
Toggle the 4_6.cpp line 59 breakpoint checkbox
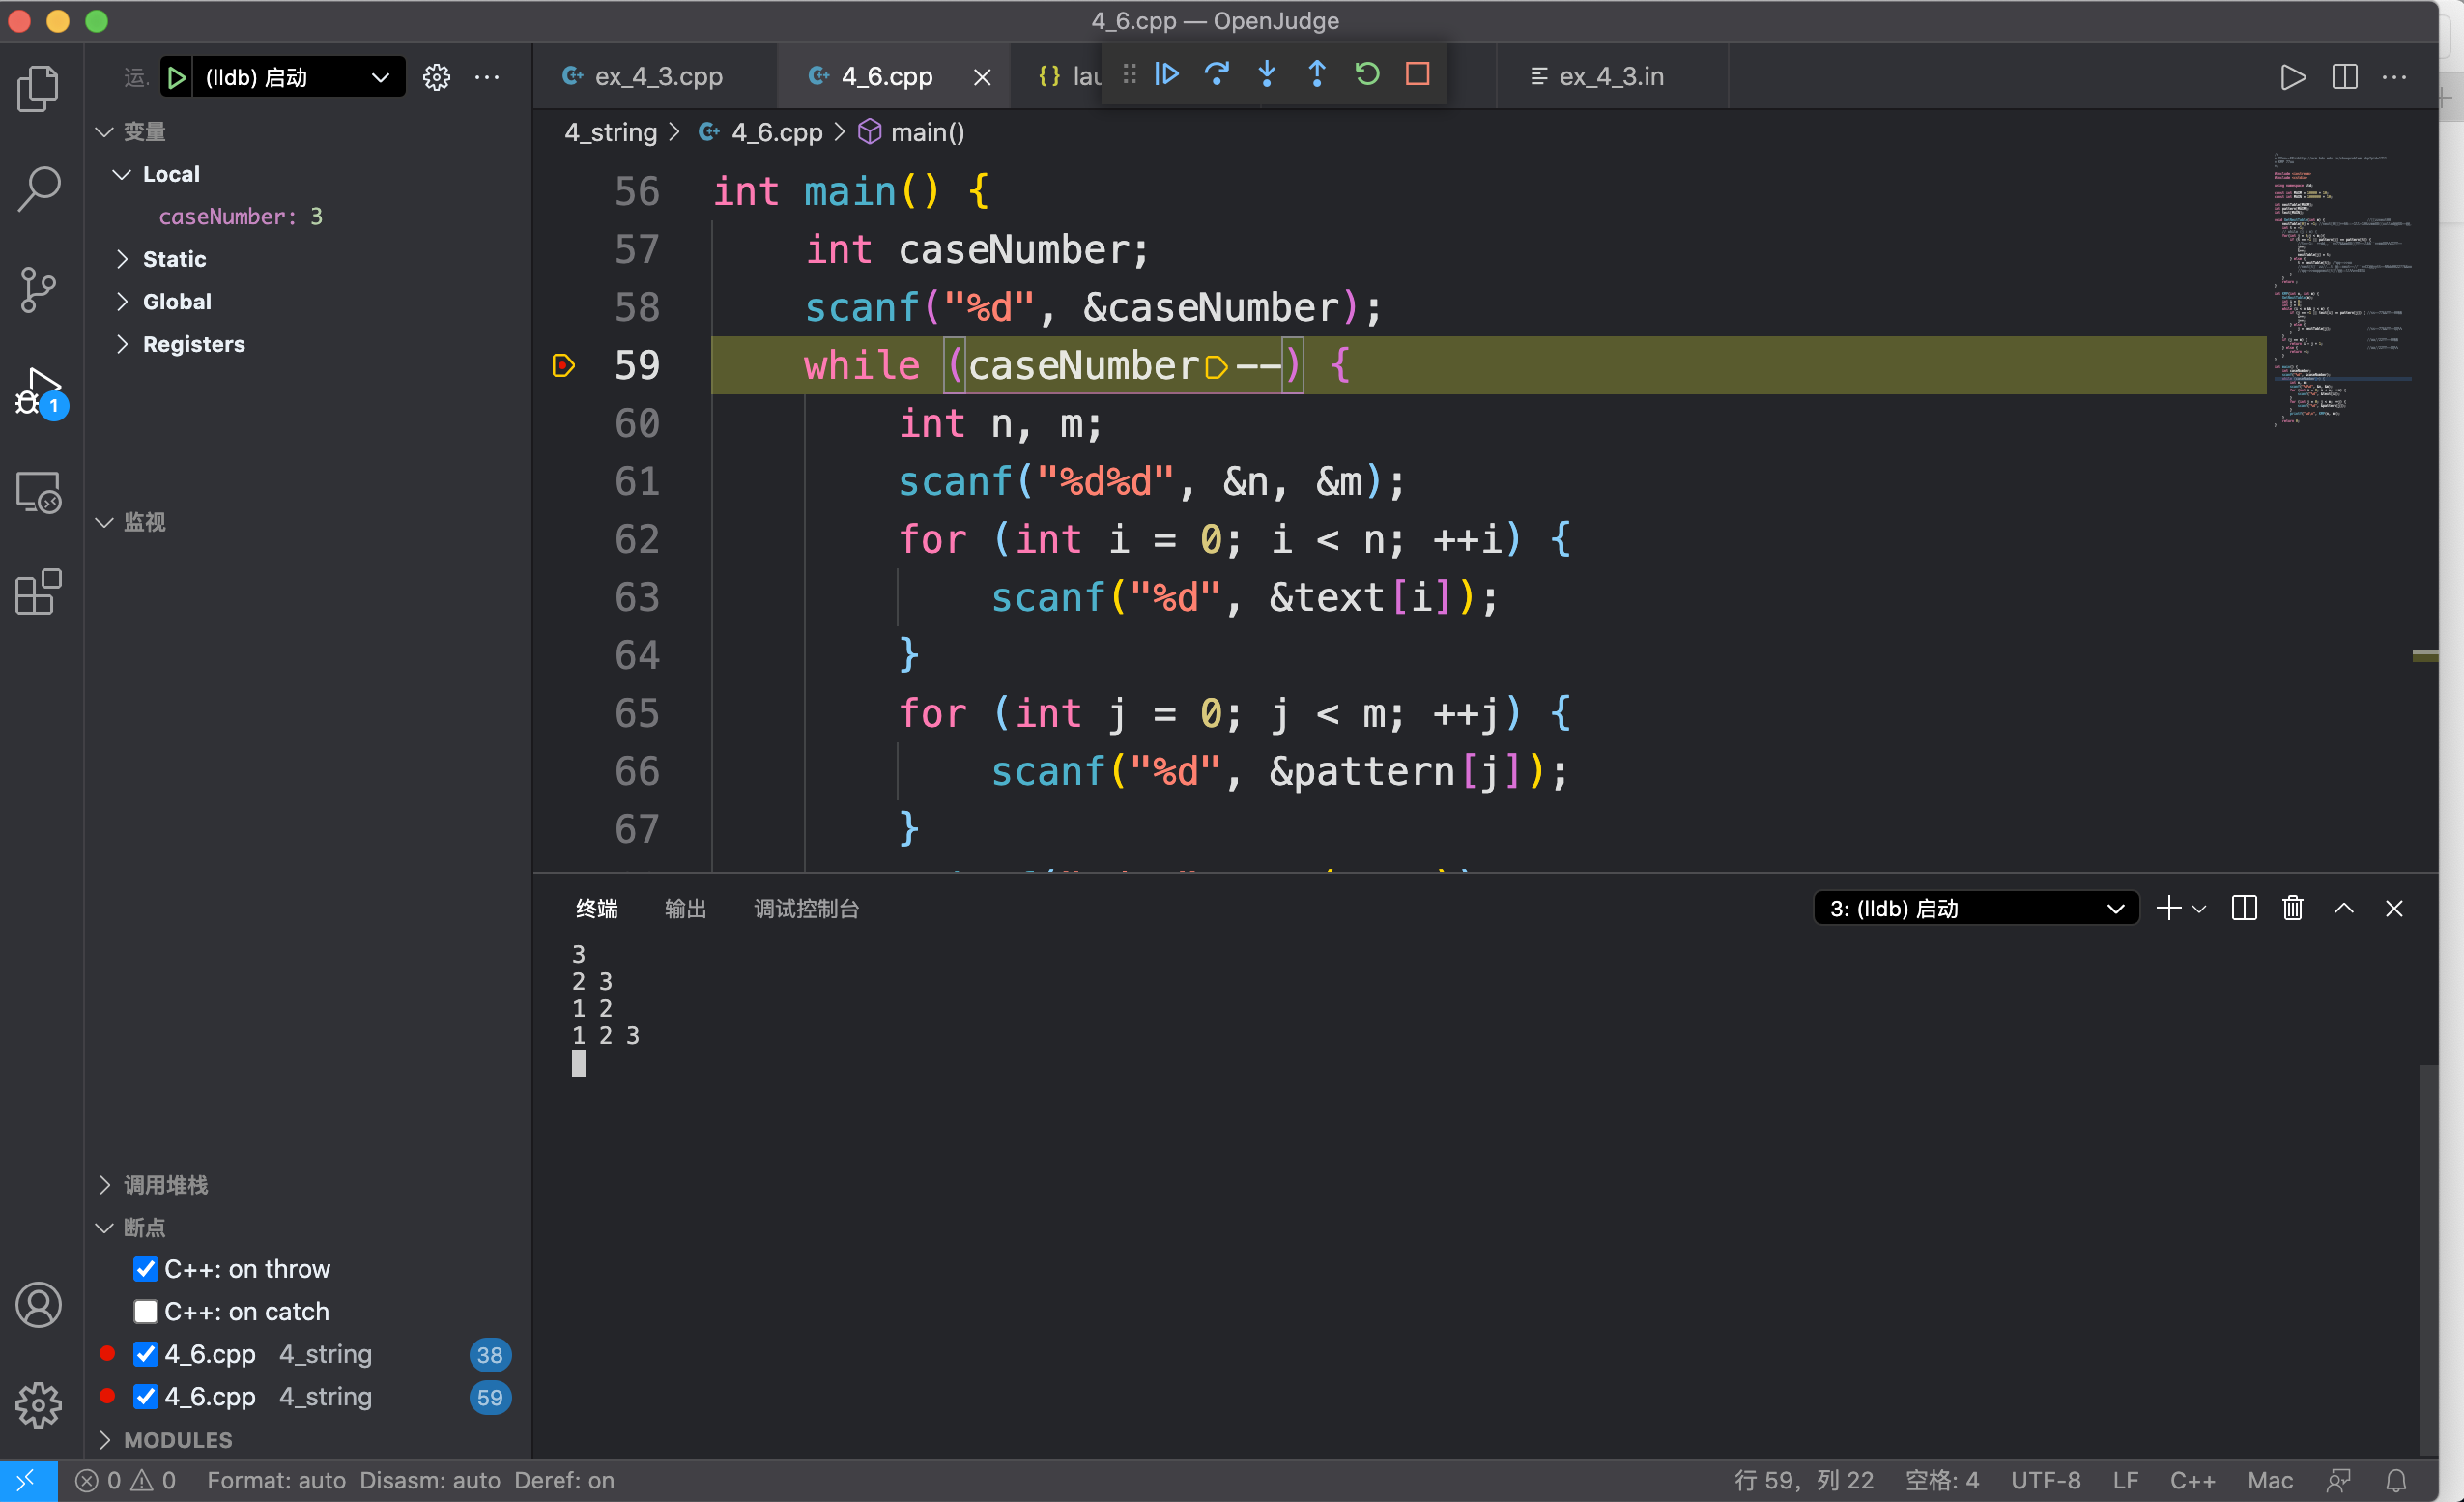point(146,1396)
